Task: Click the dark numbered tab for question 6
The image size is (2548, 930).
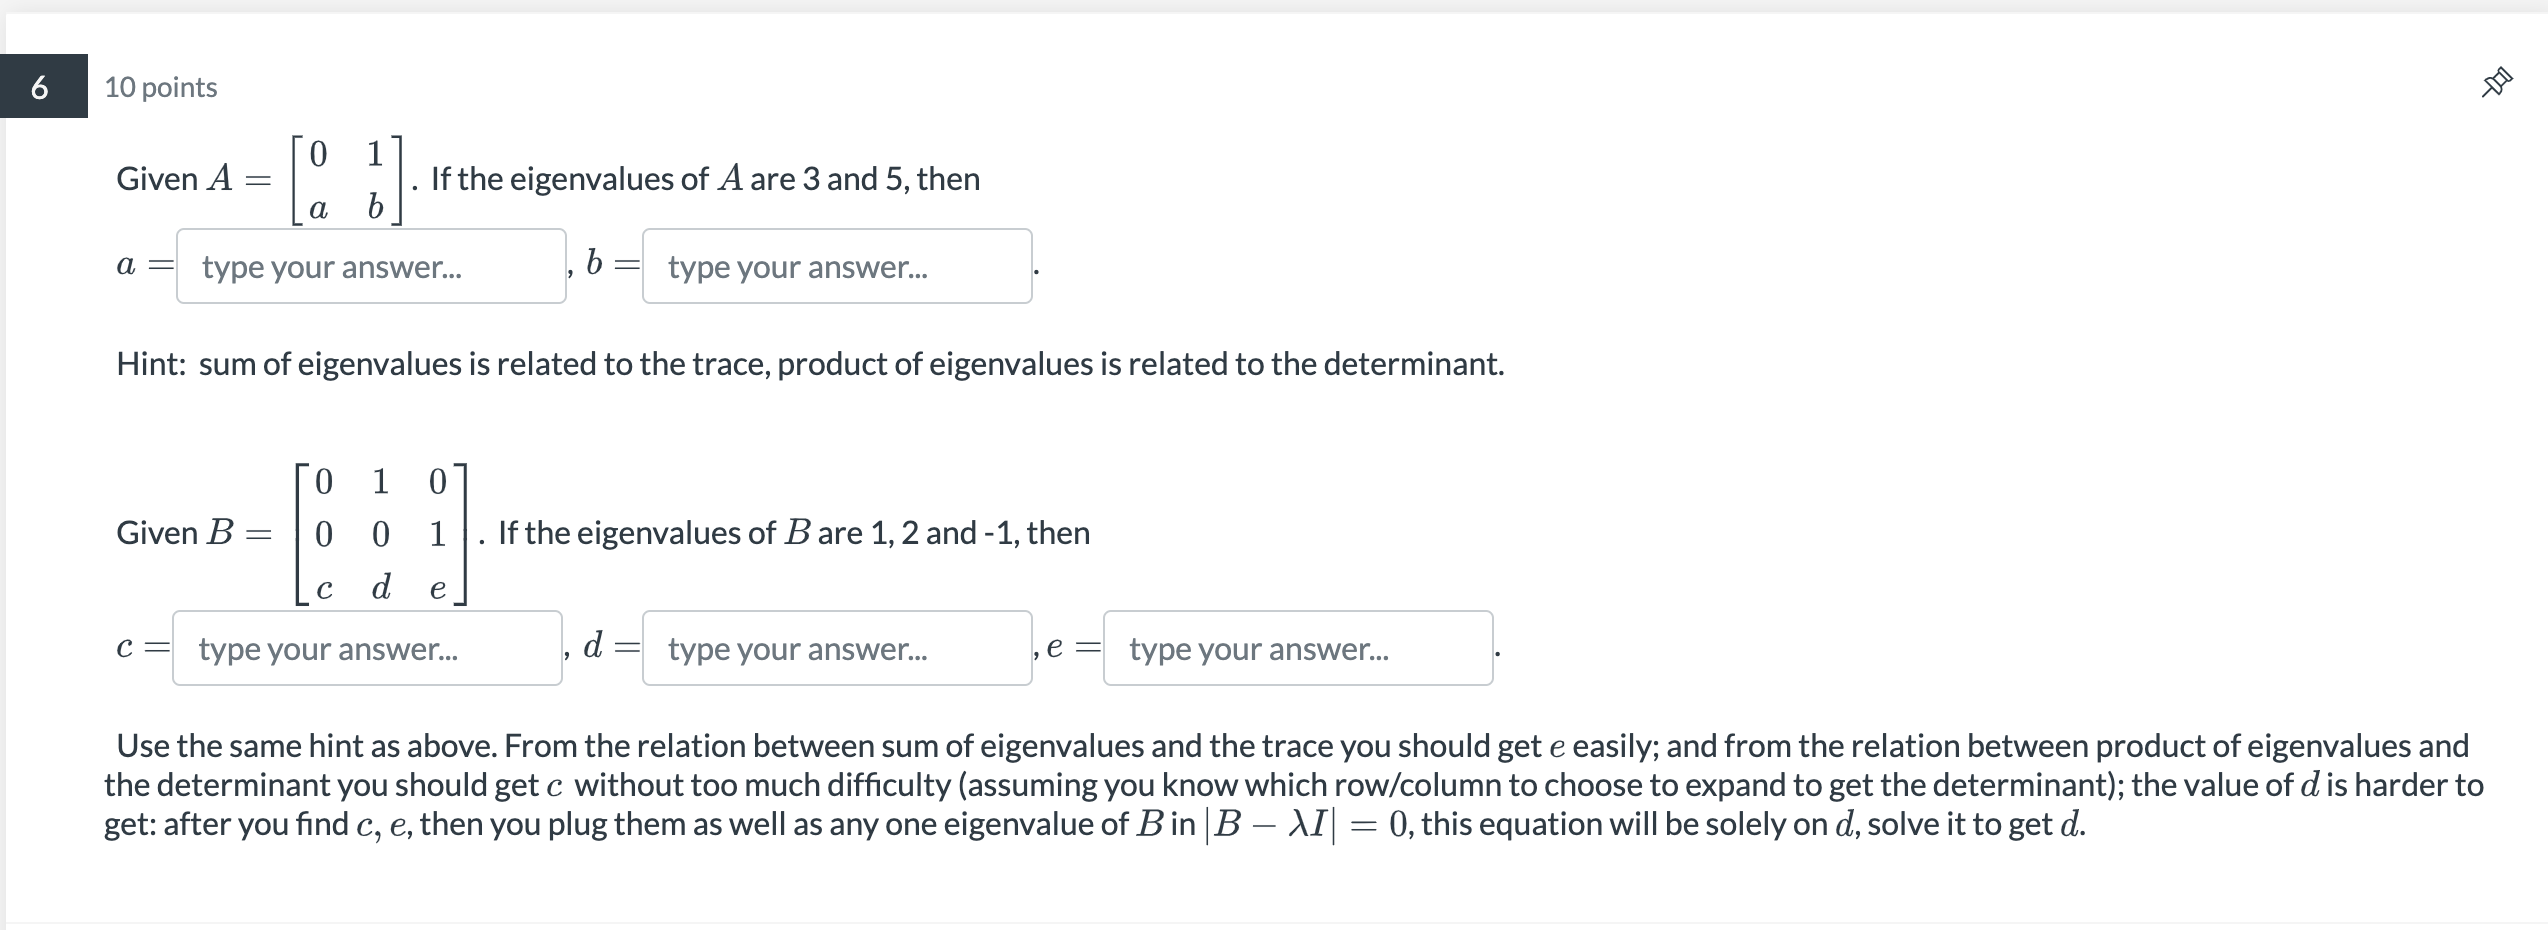Action: pos(42,88)
